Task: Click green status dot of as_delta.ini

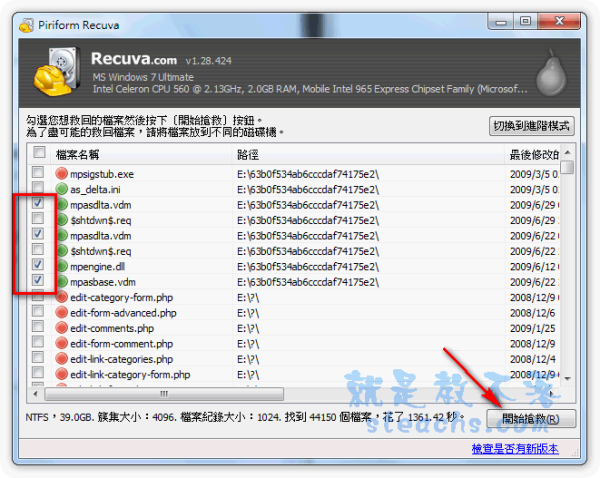Action: [x=61, y=189]
